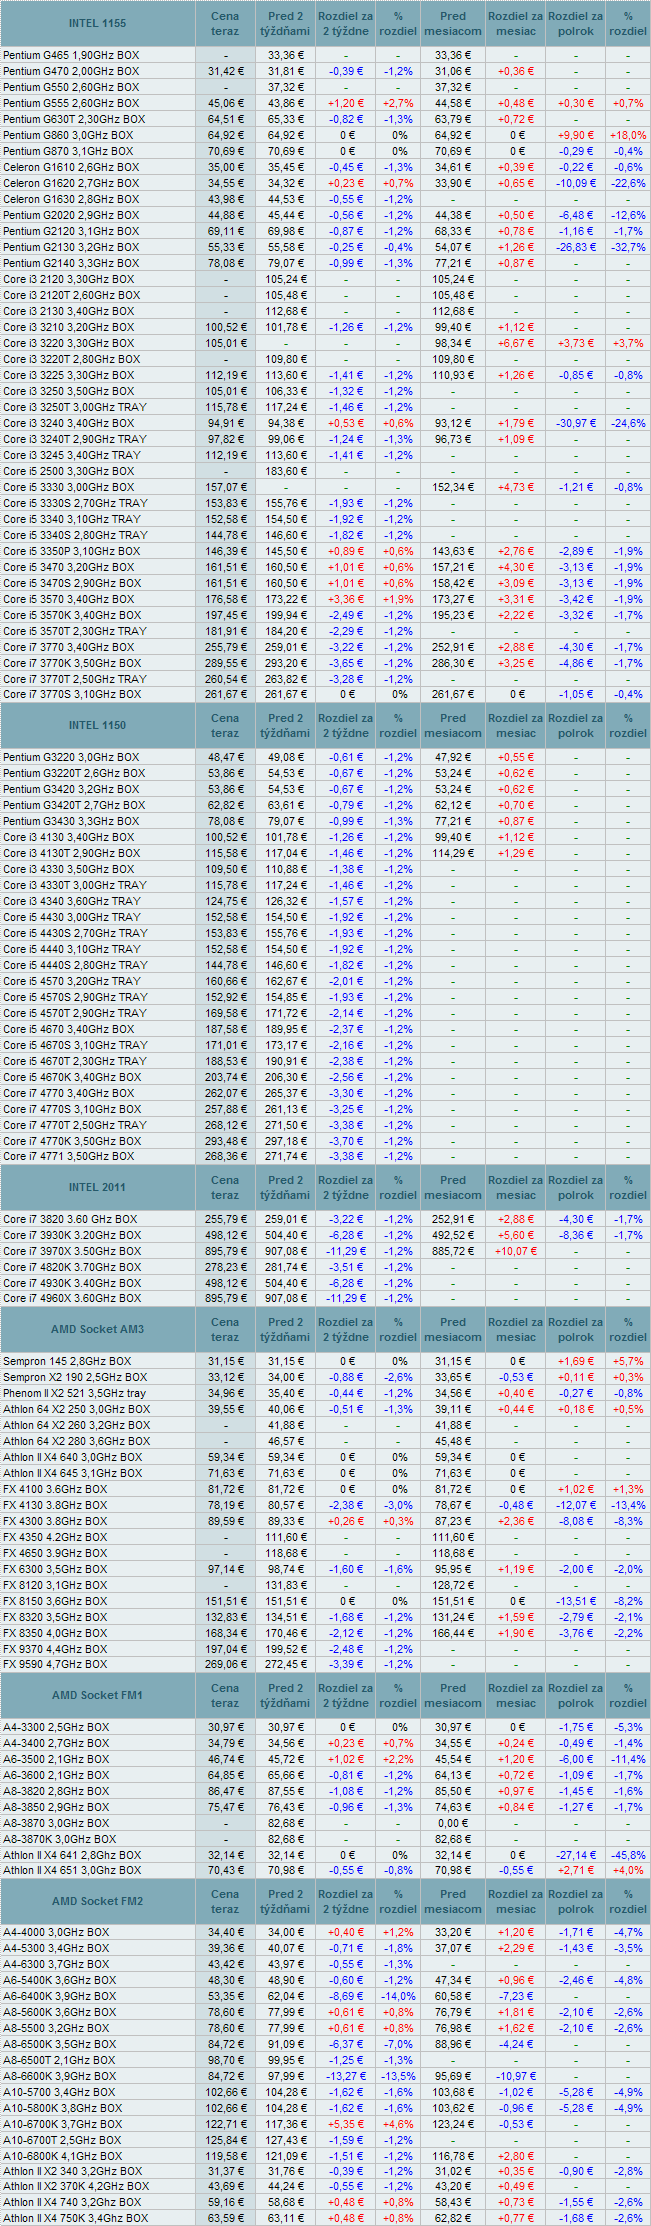Click the AMD Socket FM1 header
Screen dimensions: 651x2226
(97, 1695)
